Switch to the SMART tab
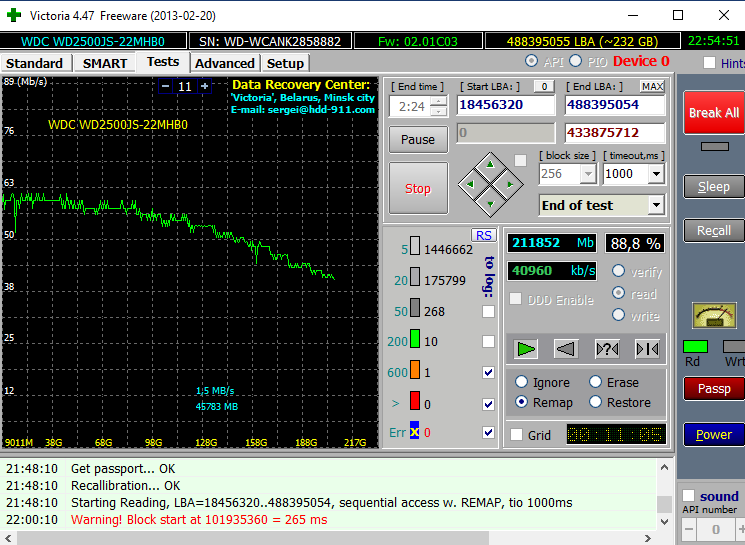This screenshot has width=745, height=545. [x=105, y=63]
